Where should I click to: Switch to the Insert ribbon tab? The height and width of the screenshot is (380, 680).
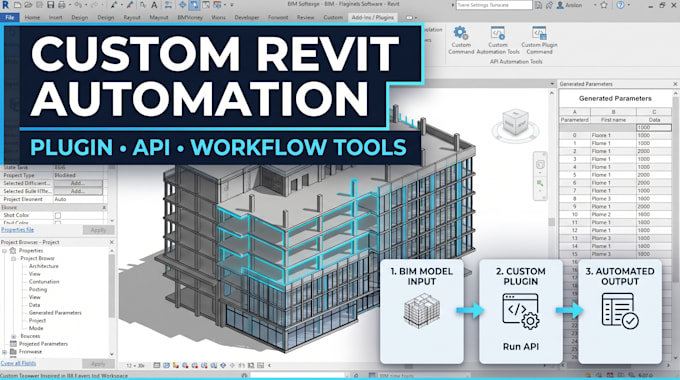point(56,17)
